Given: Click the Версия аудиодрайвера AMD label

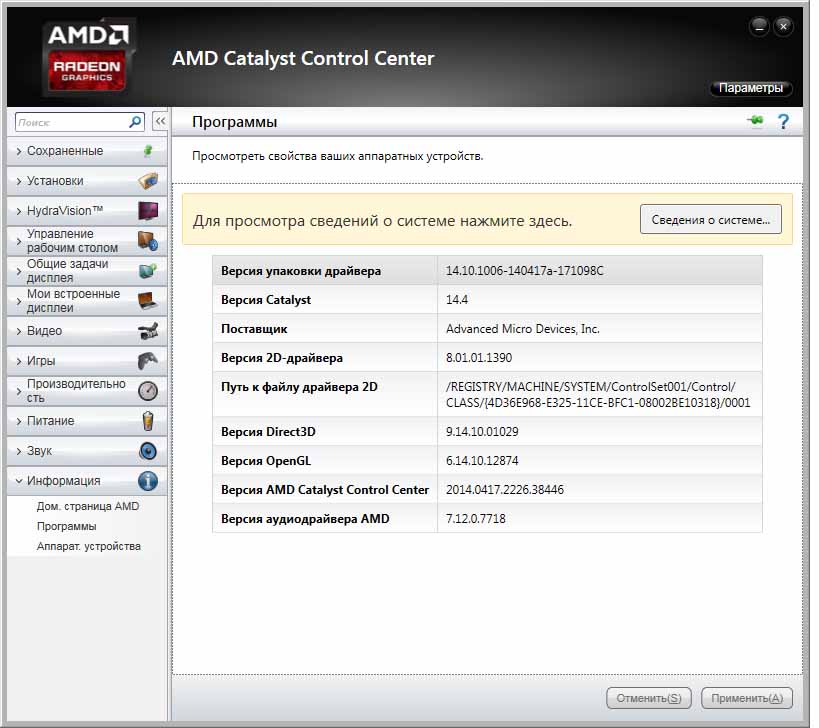Looking at the screenshot, I should (x=305, y=519).
